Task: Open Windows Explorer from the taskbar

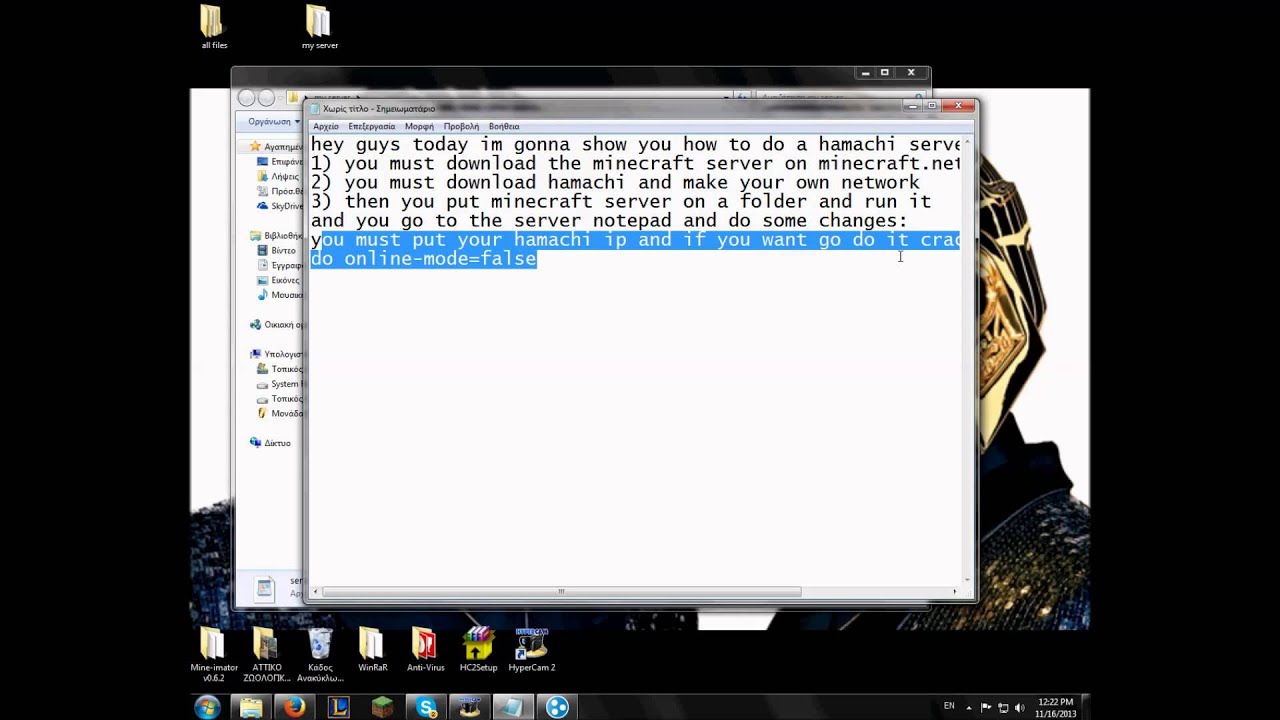Action: pos(251,707)
